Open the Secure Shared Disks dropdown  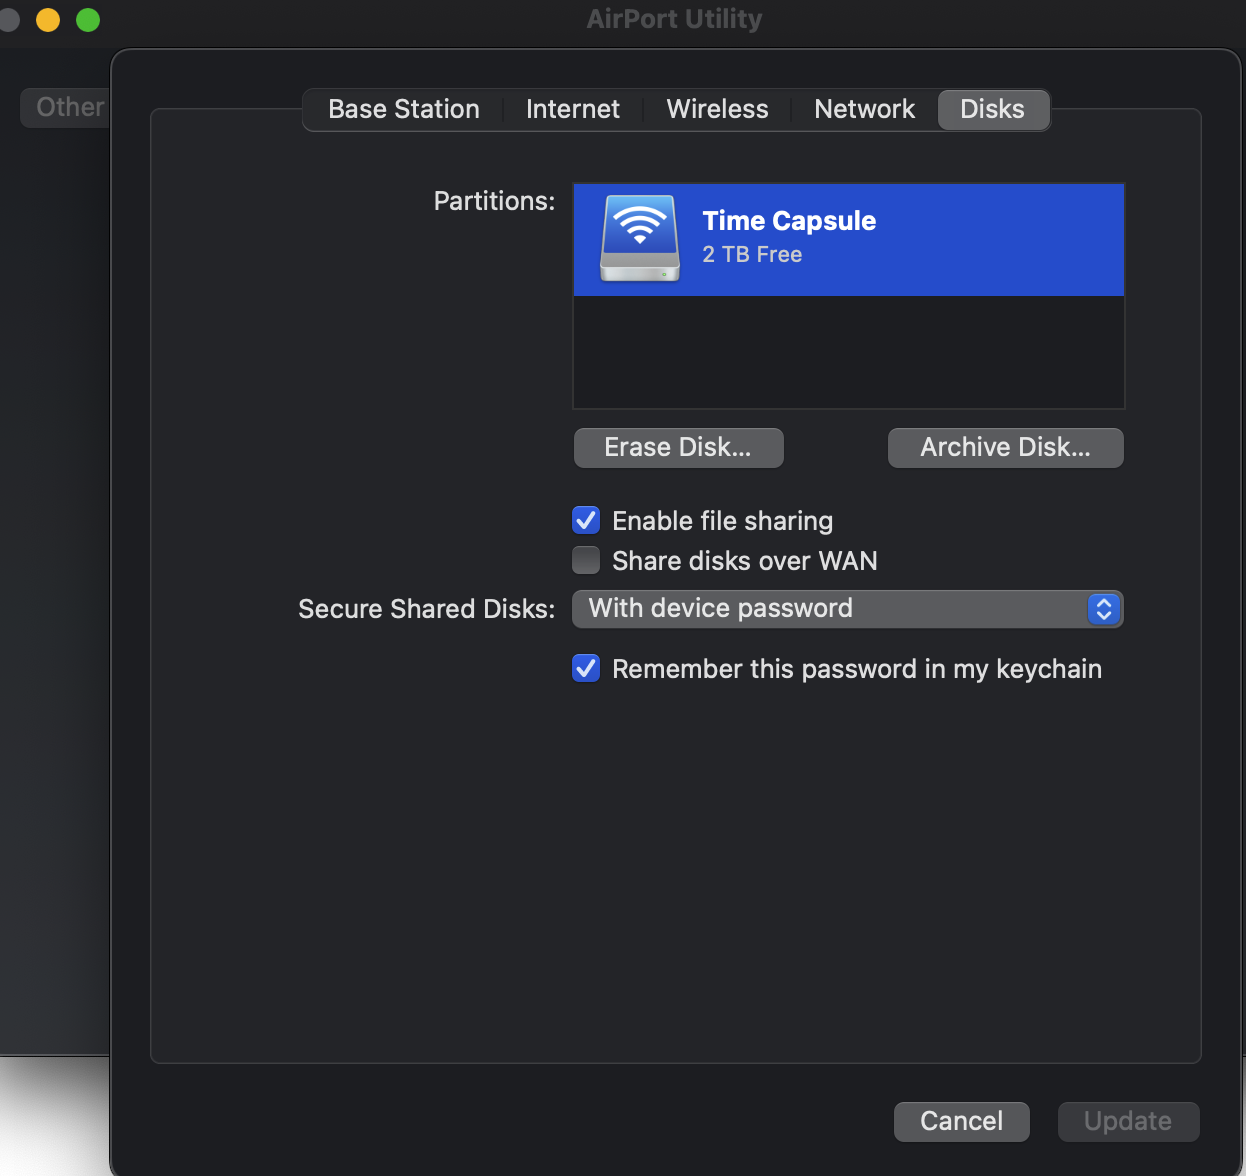(x=848, y=609)
